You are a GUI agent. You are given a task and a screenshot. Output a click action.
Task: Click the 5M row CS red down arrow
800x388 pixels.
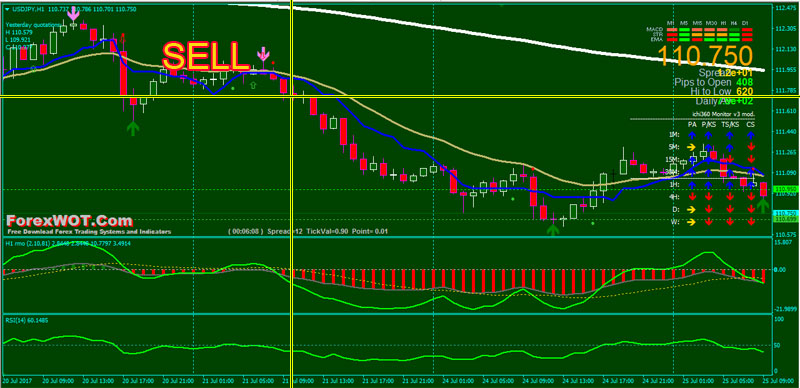[751, 148]
